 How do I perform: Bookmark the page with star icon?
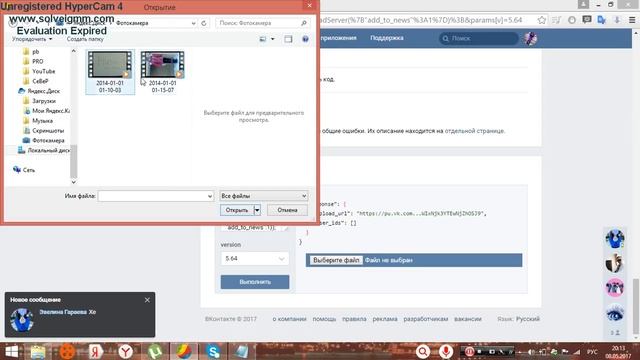[x=542, y=20]
